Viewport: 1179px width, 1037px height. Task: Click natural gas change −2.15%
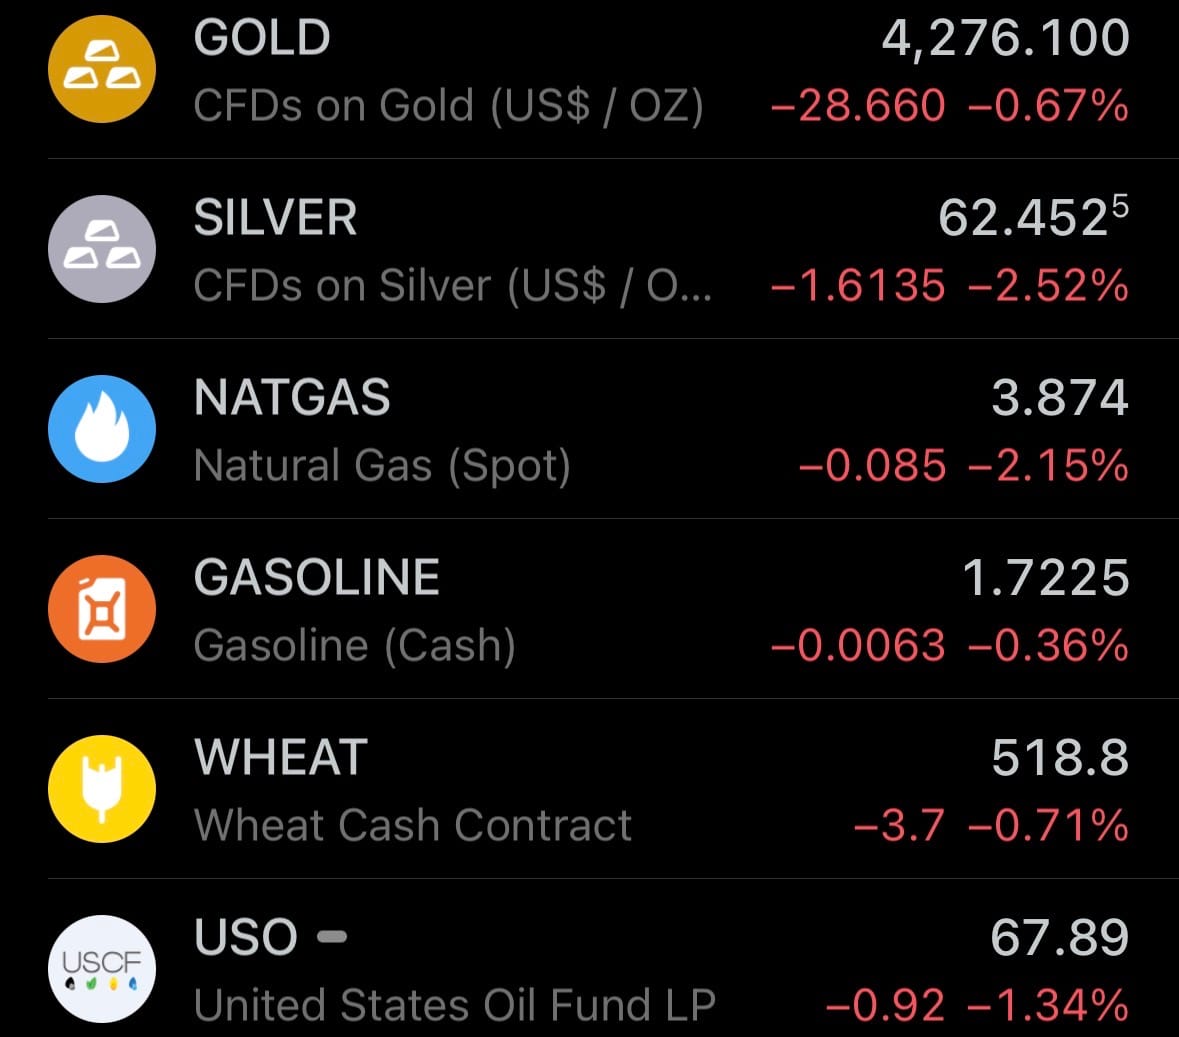click(x=1048, y=466)
